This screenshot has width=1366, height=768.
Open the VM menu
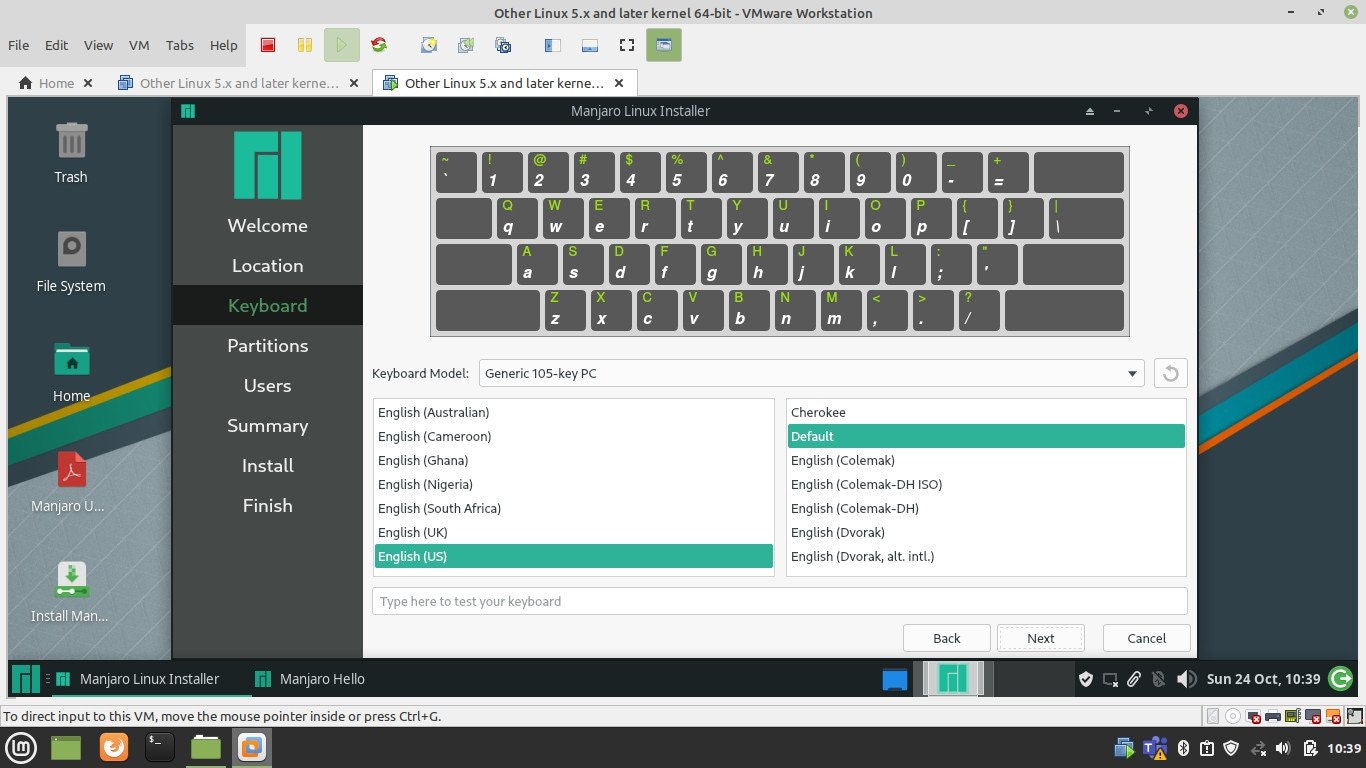(x=139, y=45)
